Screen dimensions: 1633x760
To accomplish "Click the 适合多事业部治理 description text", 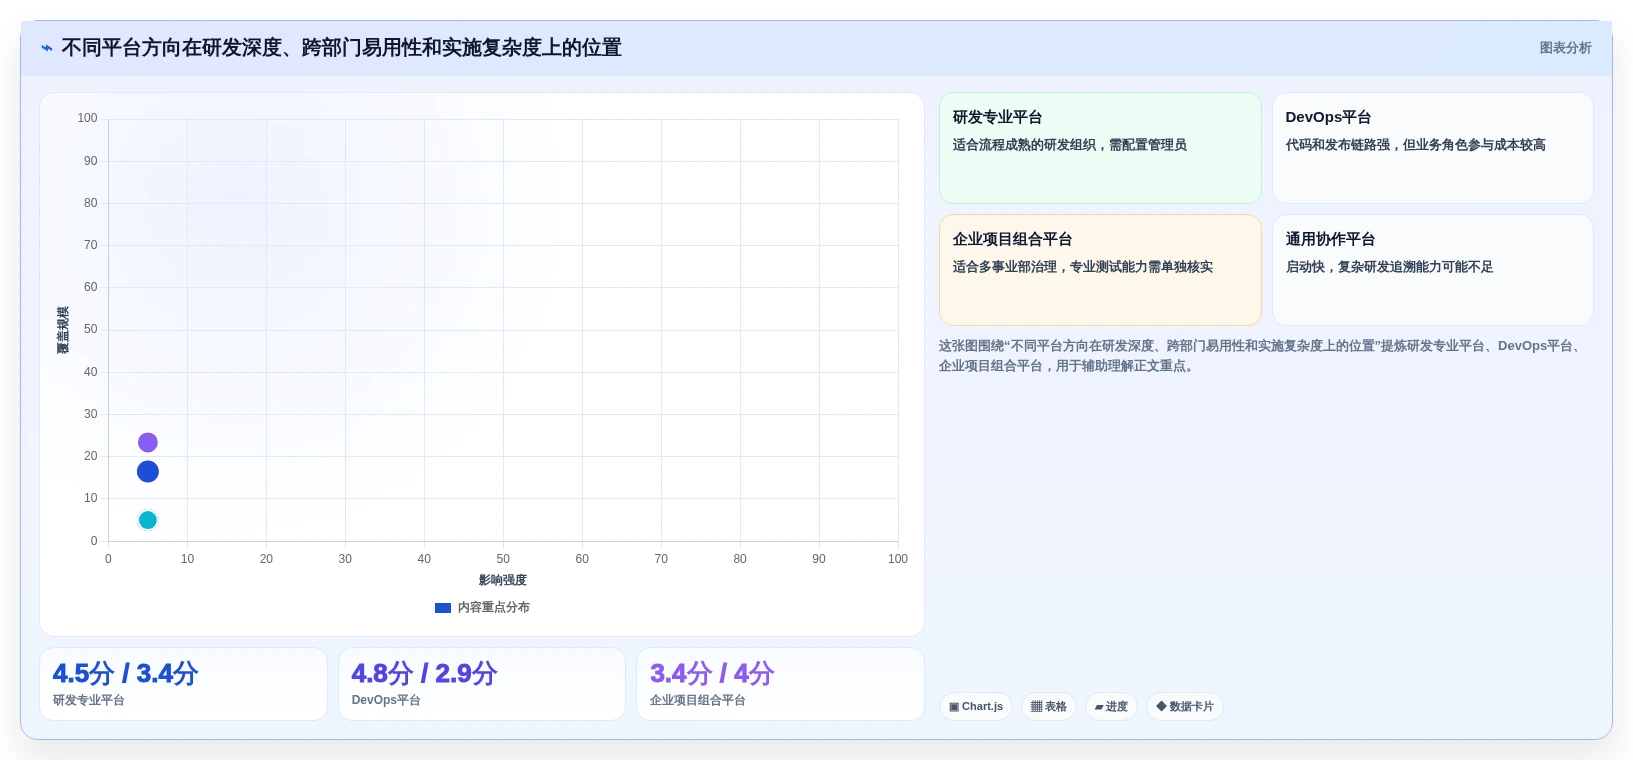I will point(1083,267).
